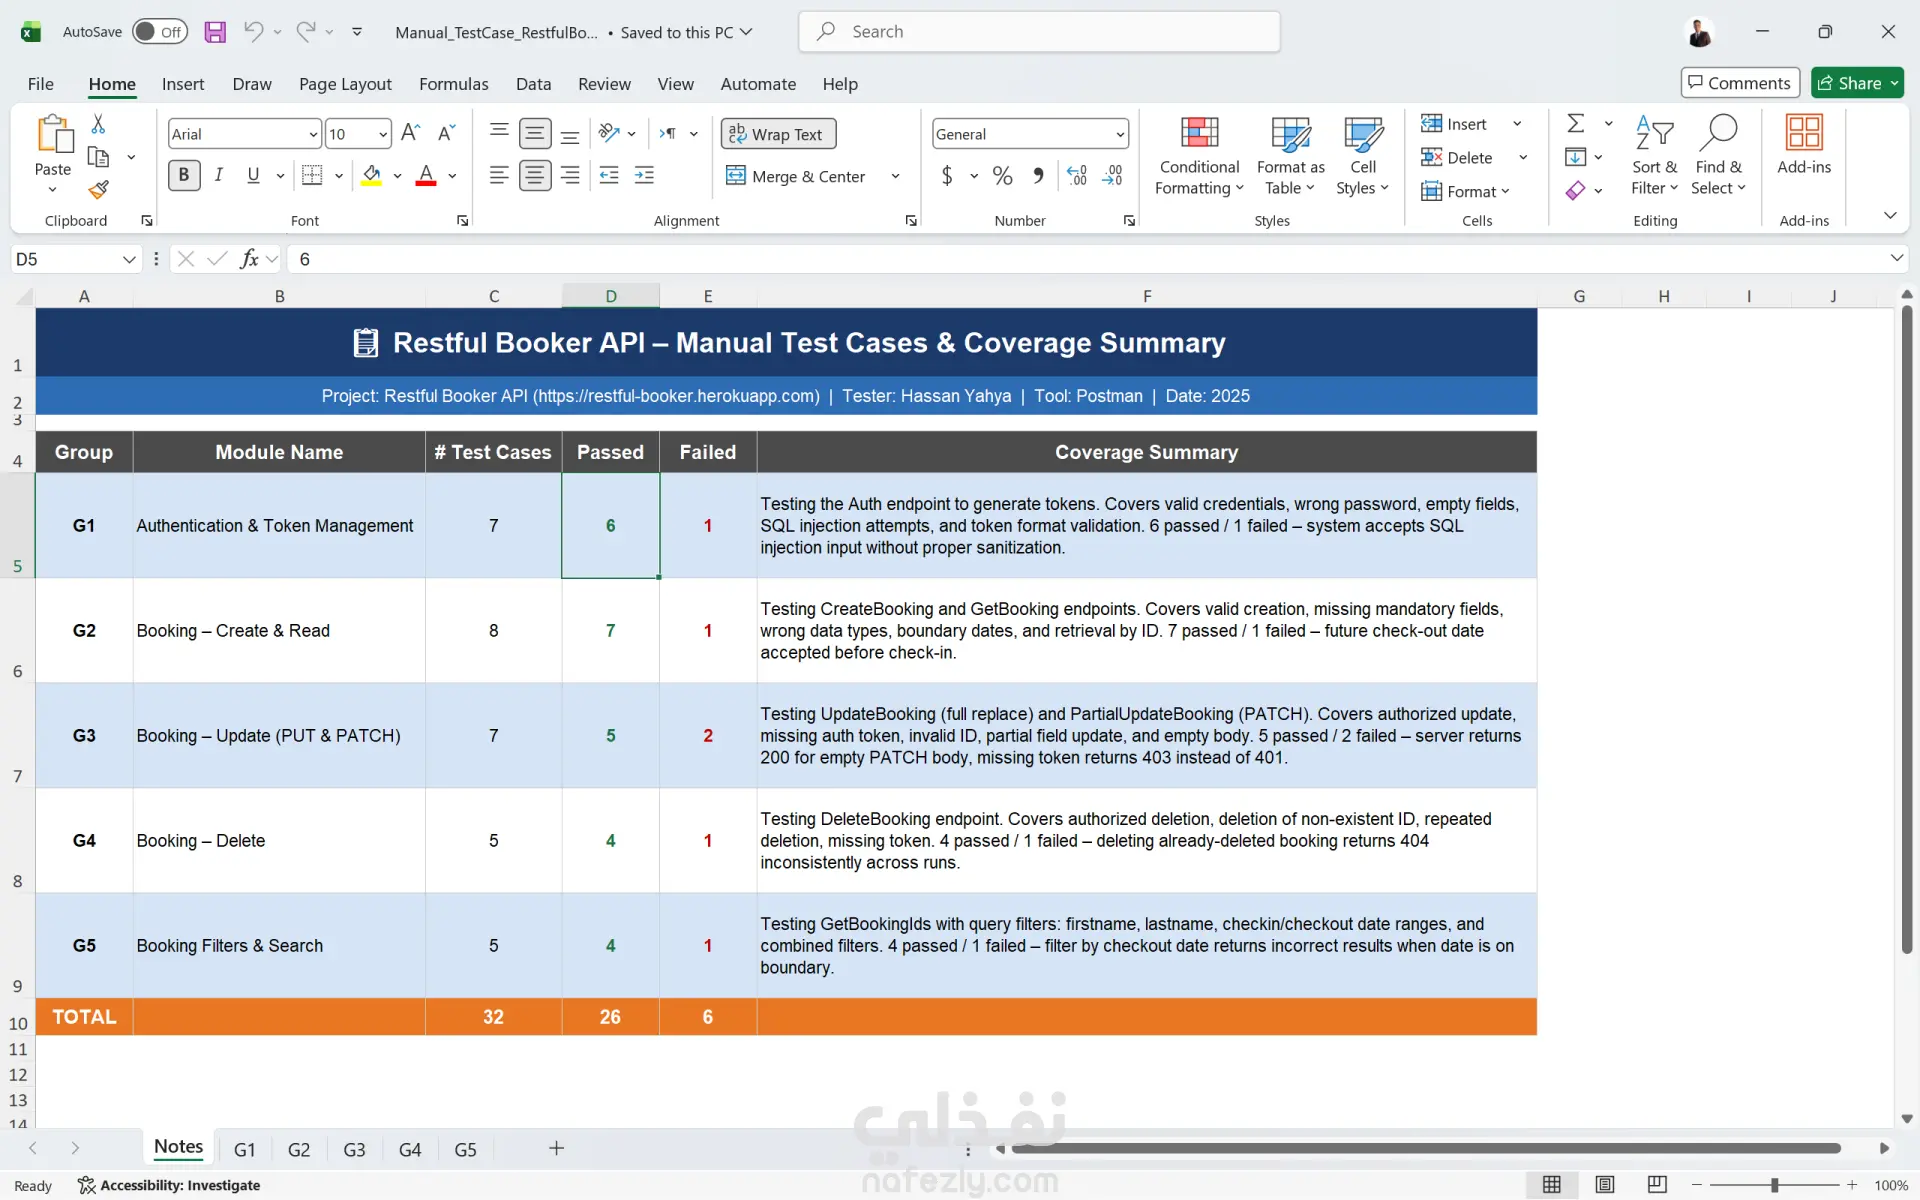
Task: Open the Formulas ribbon tab
Action: pyautogui.click(x=453, y=84)
